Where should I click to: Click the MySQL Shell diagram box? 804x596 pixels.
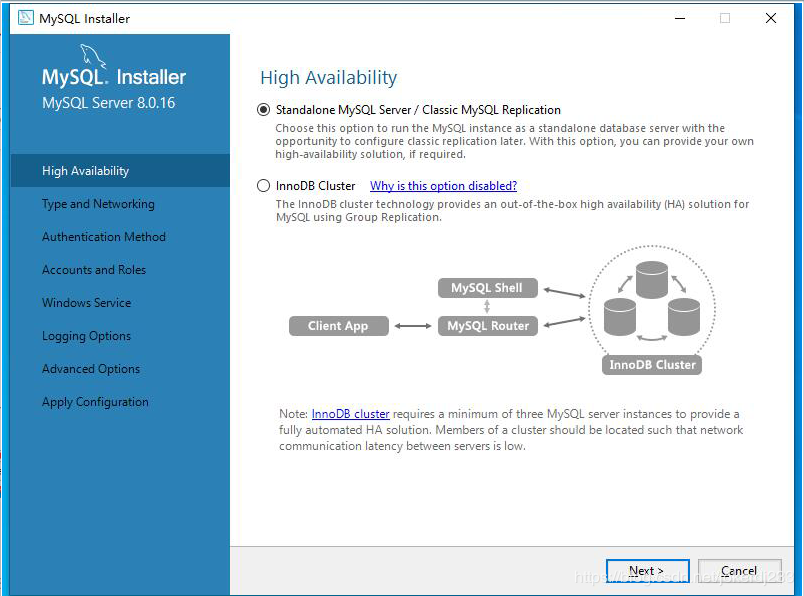[x=488, y=288]
